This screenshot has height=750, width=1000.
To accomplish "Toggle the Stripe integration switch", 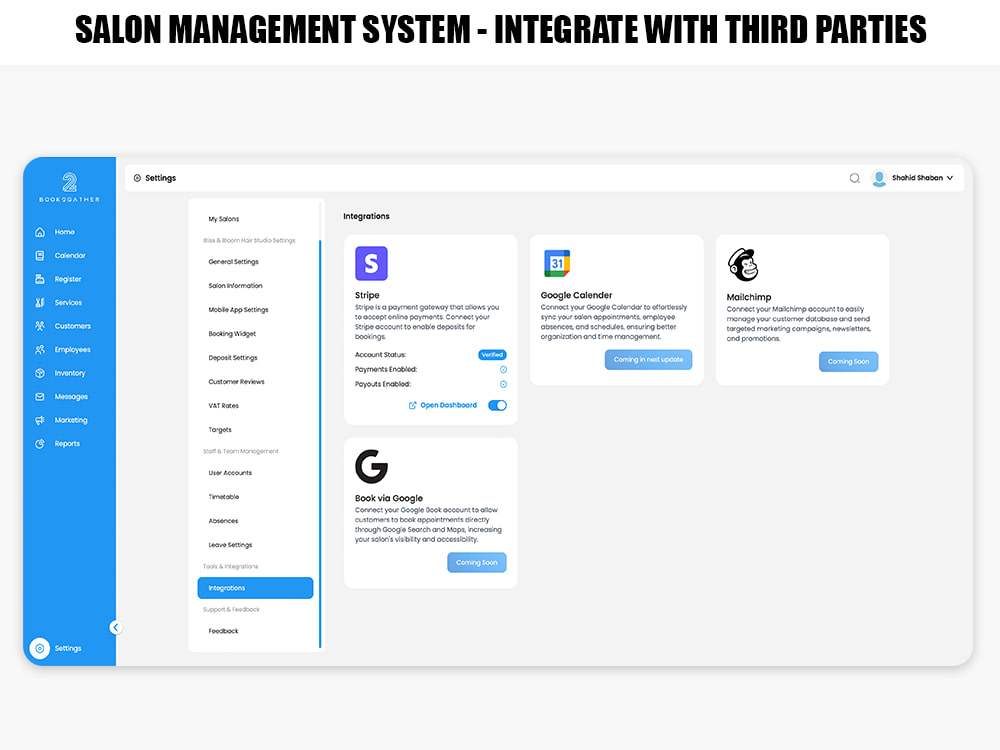I will pyautogui.click(x=497, y=406).
